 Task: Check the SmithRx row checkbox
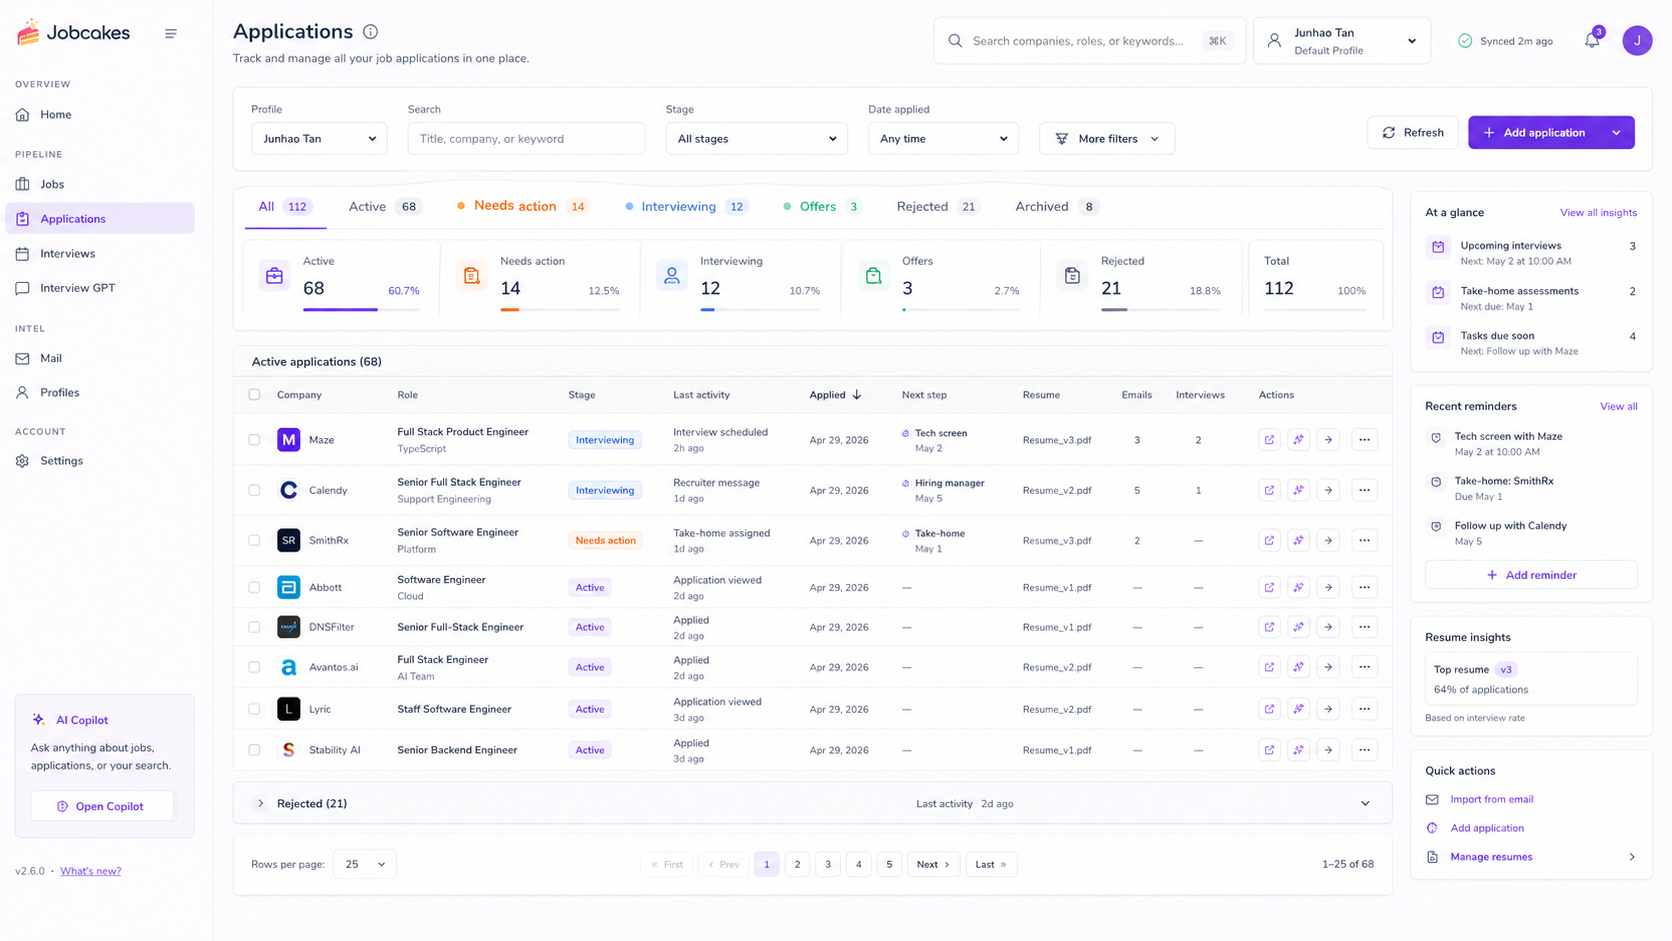click(x=254, y=540)
